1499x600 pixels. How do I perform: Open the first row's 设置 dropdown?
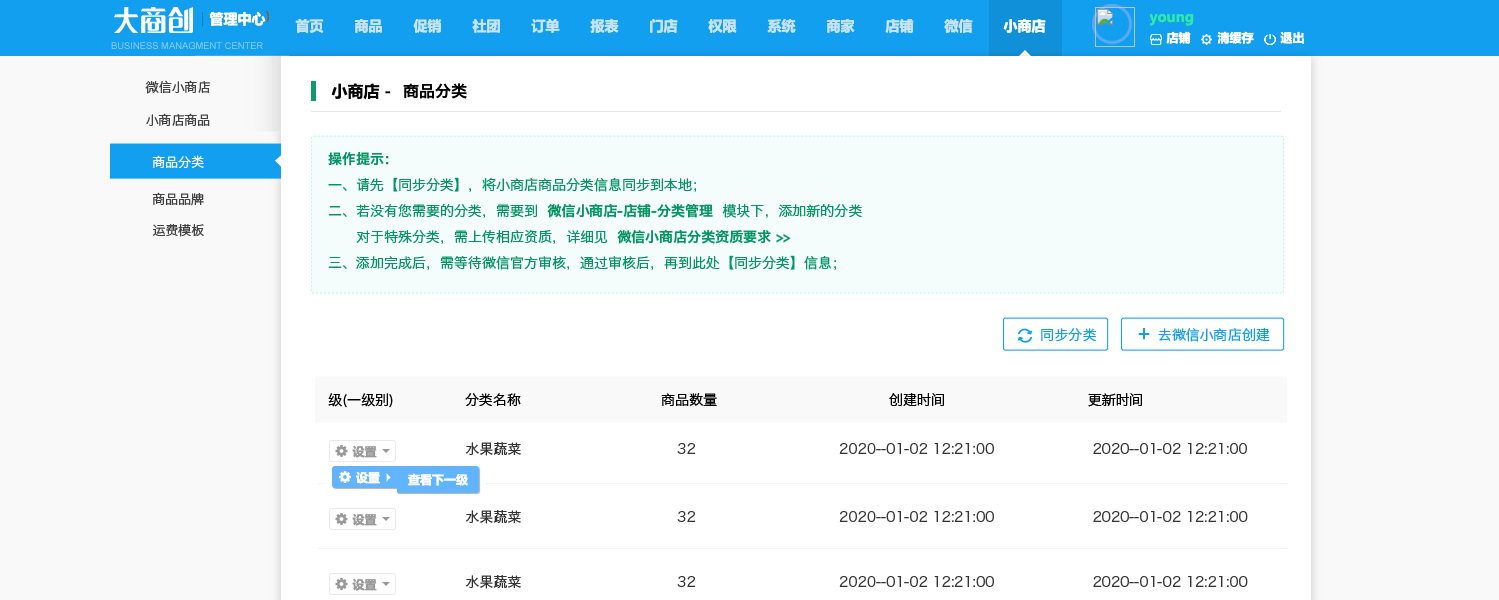point(362,451)
